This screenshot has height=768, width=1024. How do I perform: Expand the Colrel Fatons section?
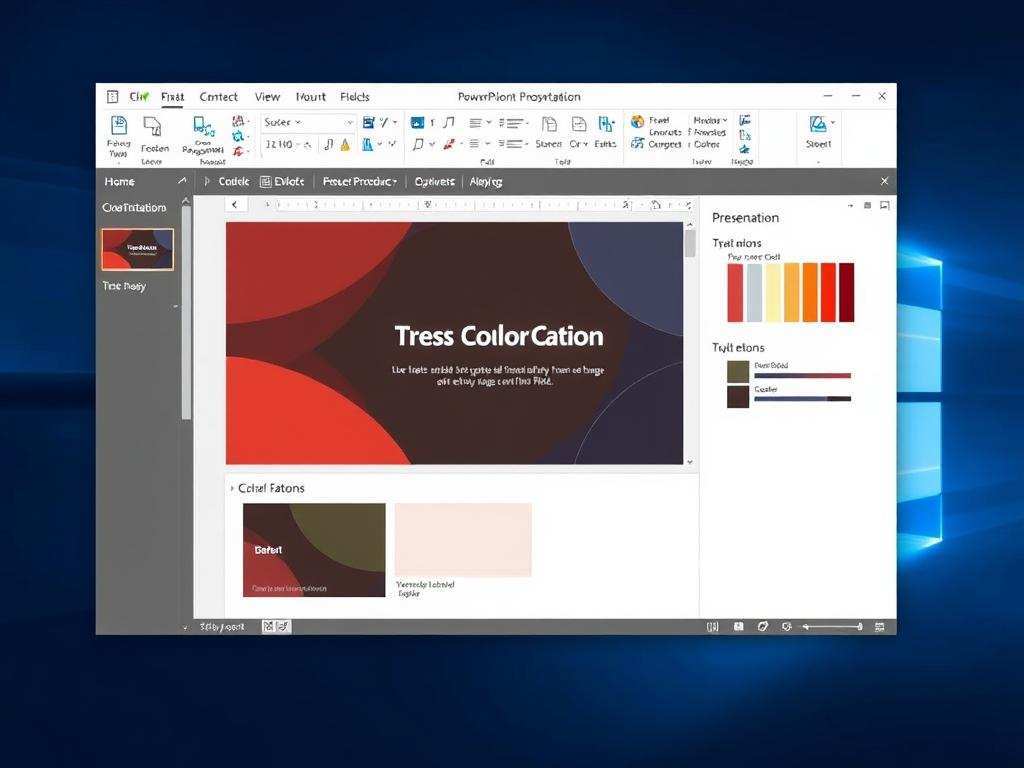click(233, 489)
